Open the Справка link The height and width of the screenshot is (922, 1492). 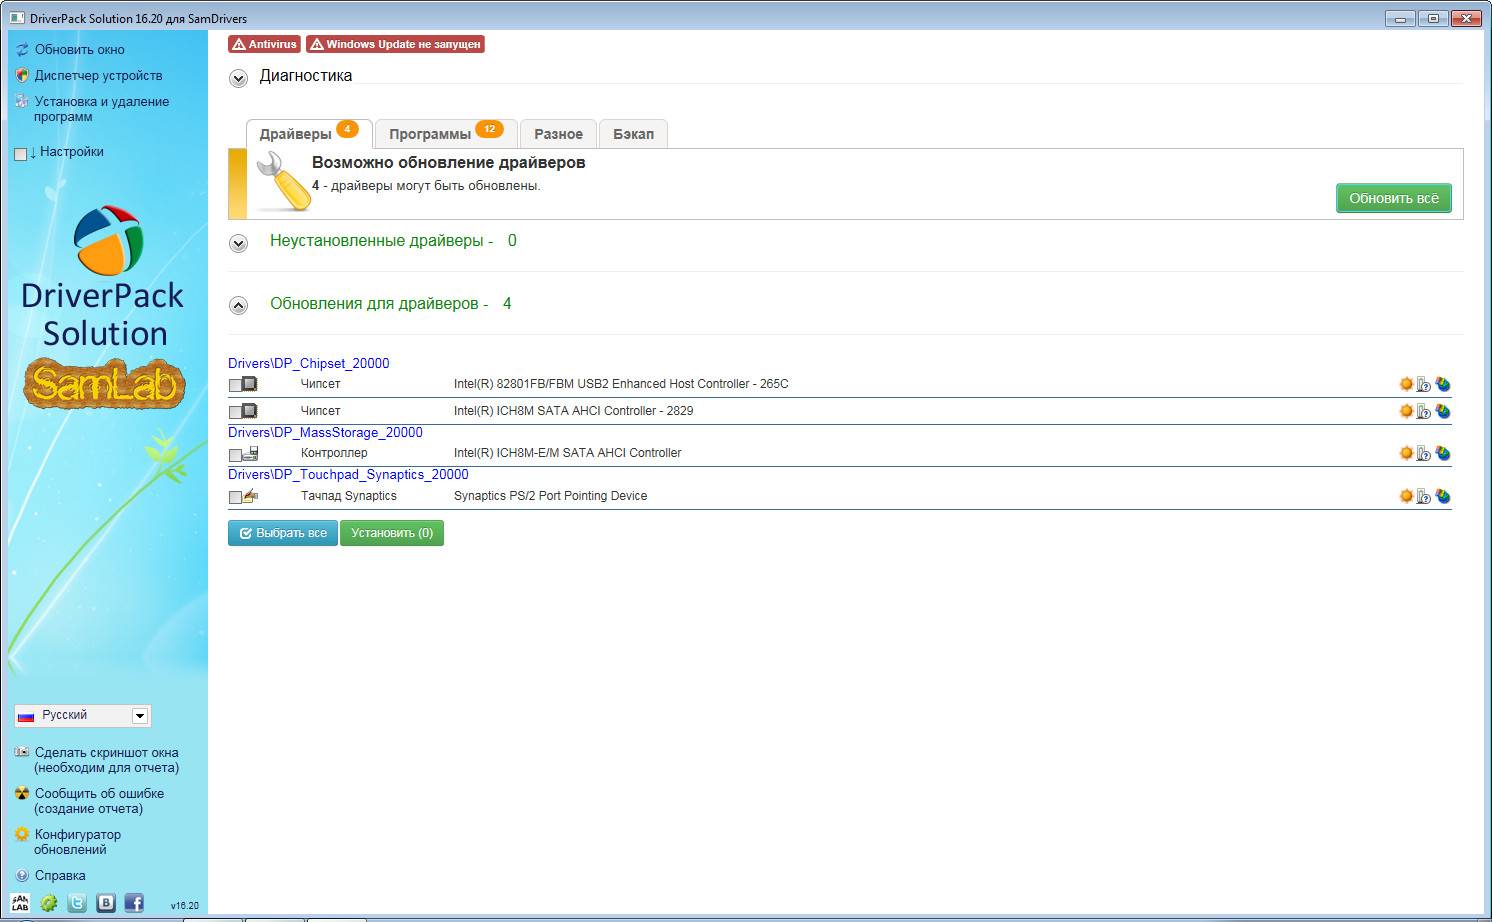tap(60, 875)
